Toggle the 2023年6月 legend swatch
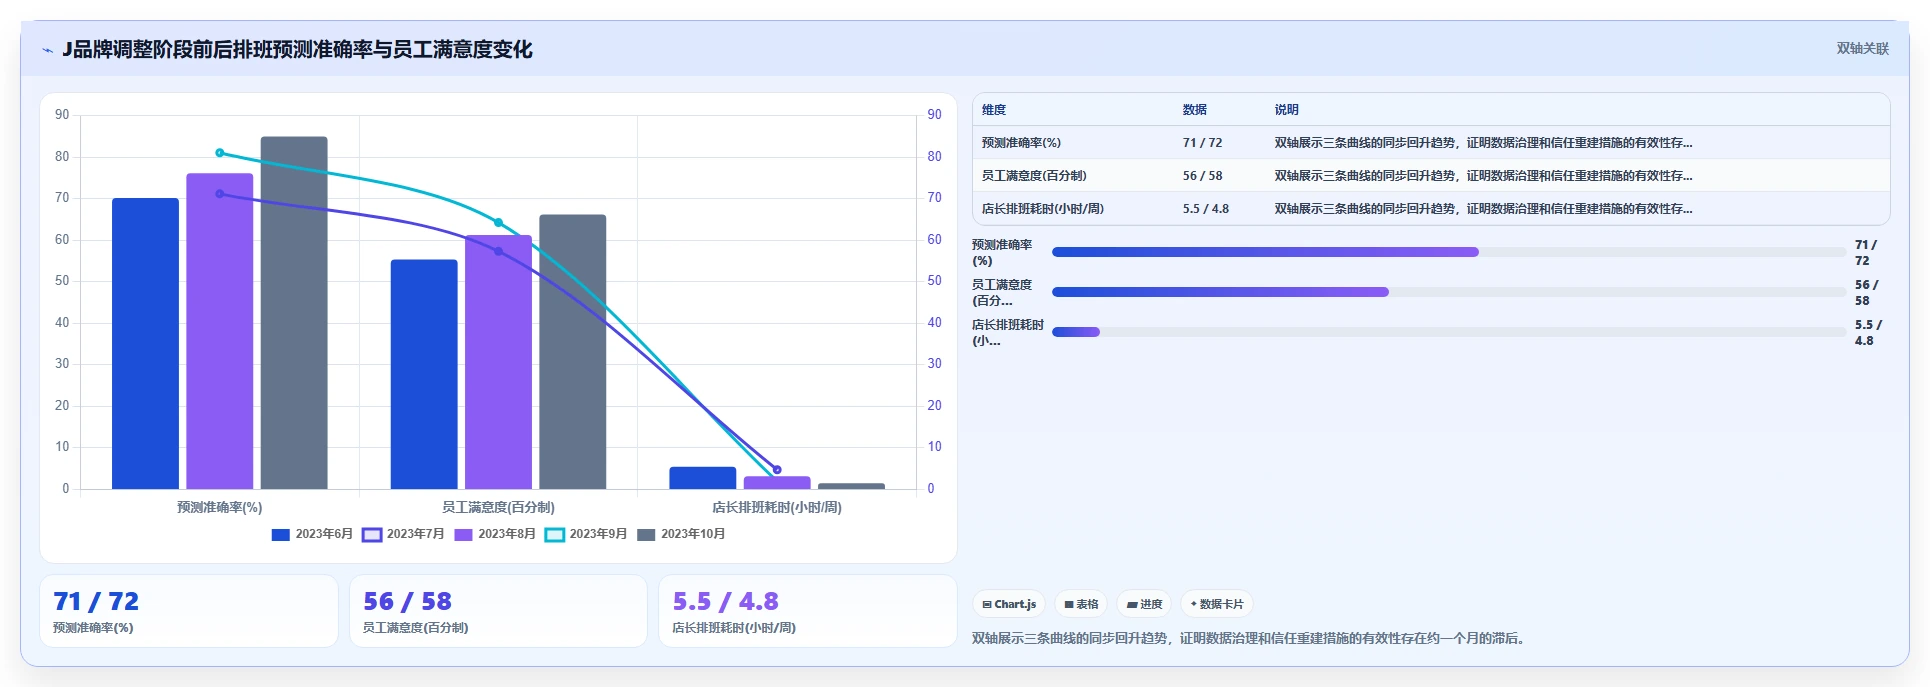 click(281, 534)
